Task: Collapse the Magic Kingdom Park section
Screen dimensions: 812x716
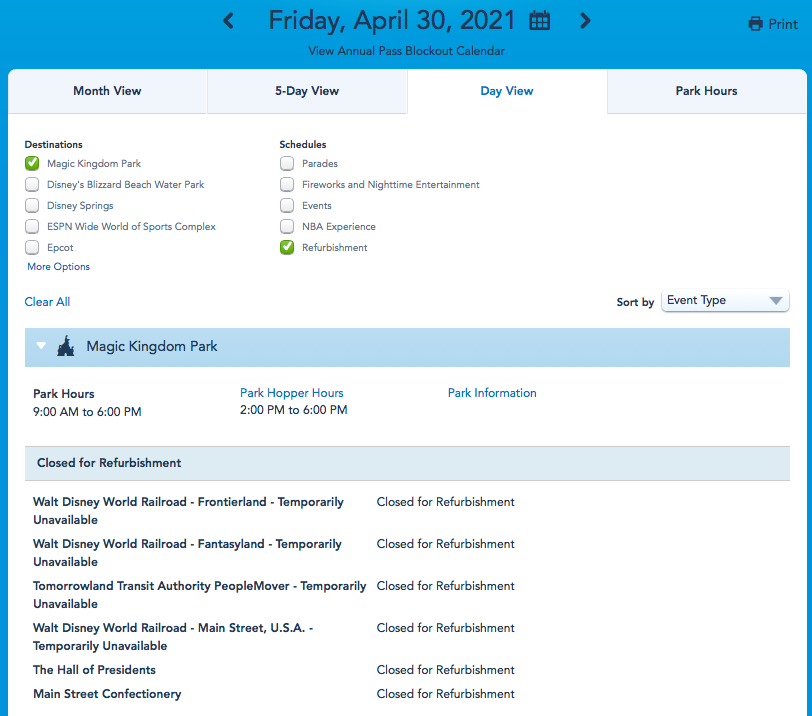Action: click(x=41, y=346)
